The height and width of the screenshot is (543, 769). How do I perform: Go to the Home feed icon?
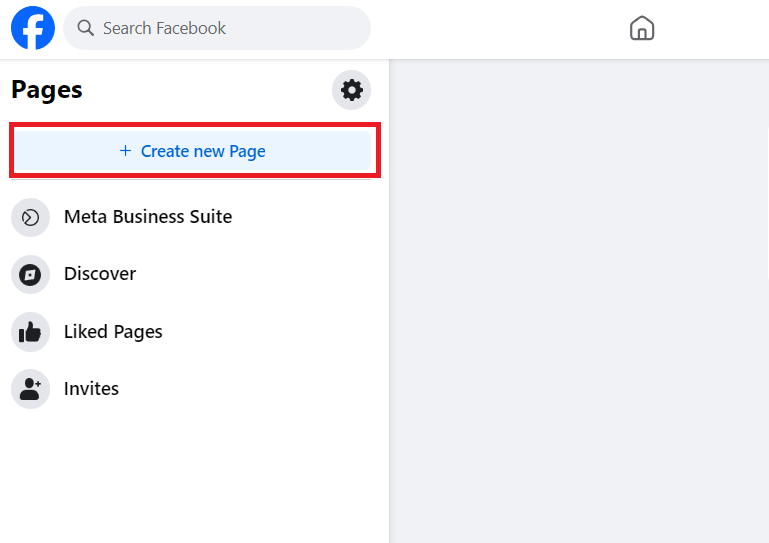[x=642, y=28]
